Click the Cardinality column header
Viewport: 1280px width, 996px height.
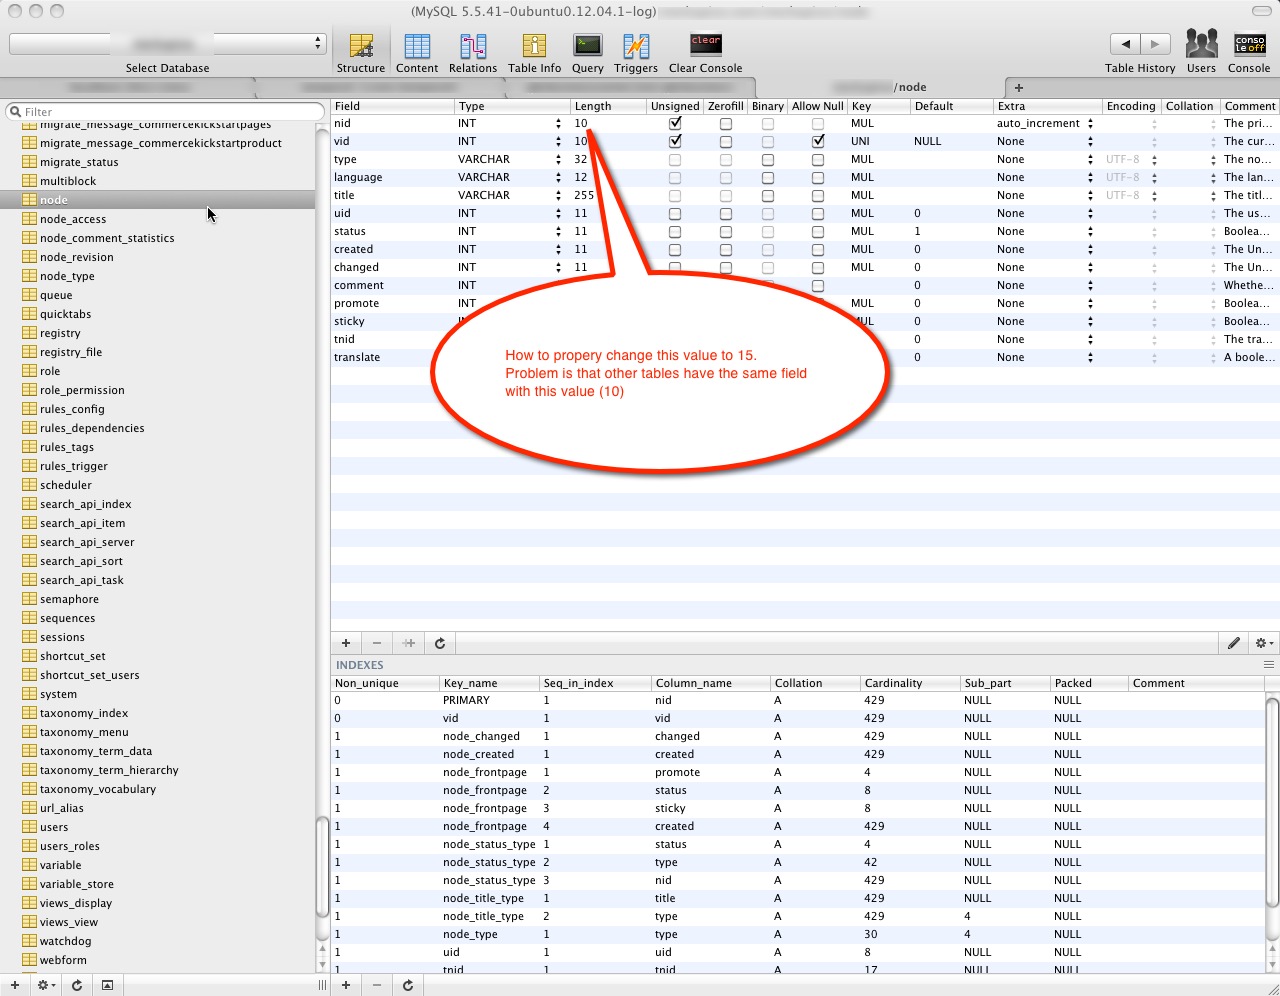pos(910,683)
